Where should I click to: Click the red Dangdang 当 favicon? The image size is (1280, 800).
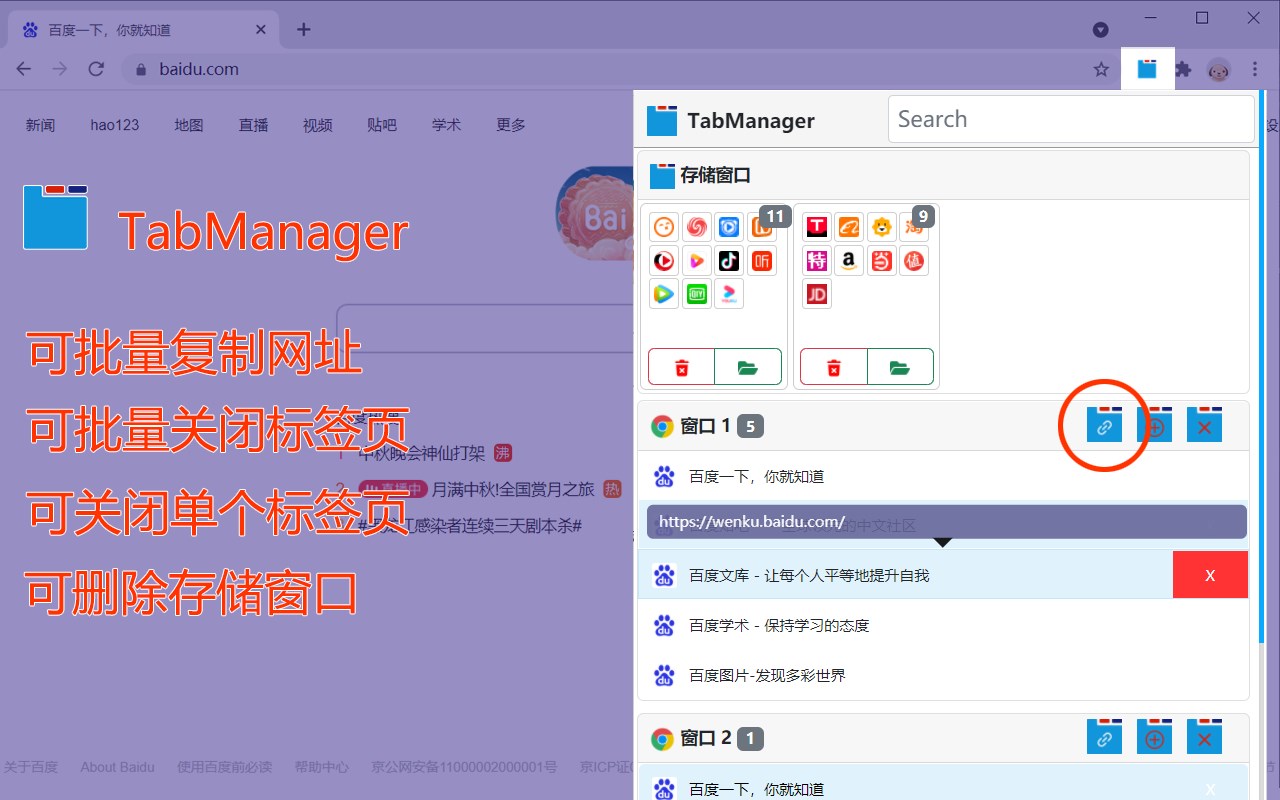click(x=881, y=261)
